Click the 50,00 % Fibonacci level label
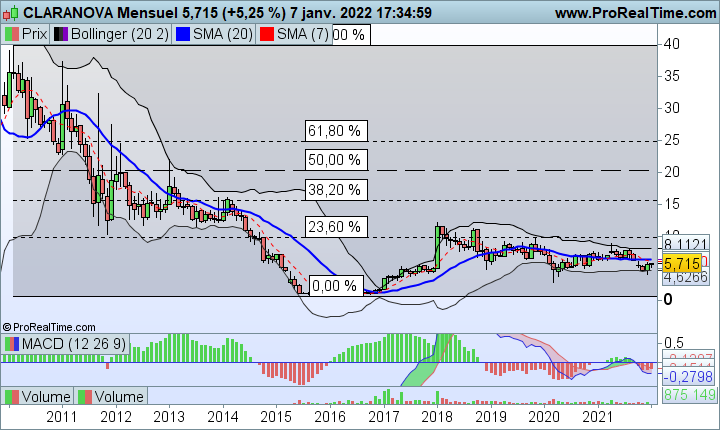 coord(336,160)
